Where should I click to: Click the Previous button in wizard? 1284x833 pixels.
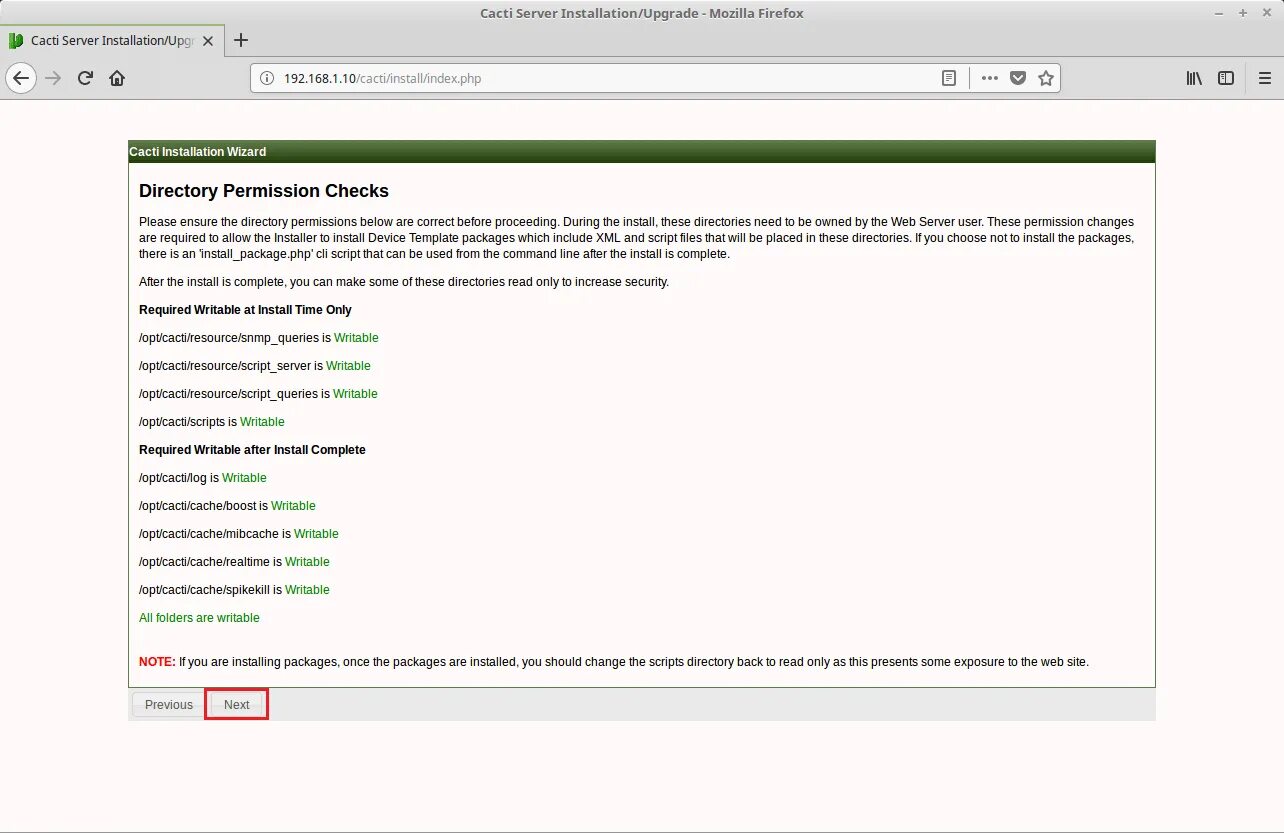(x=169, y=705)
